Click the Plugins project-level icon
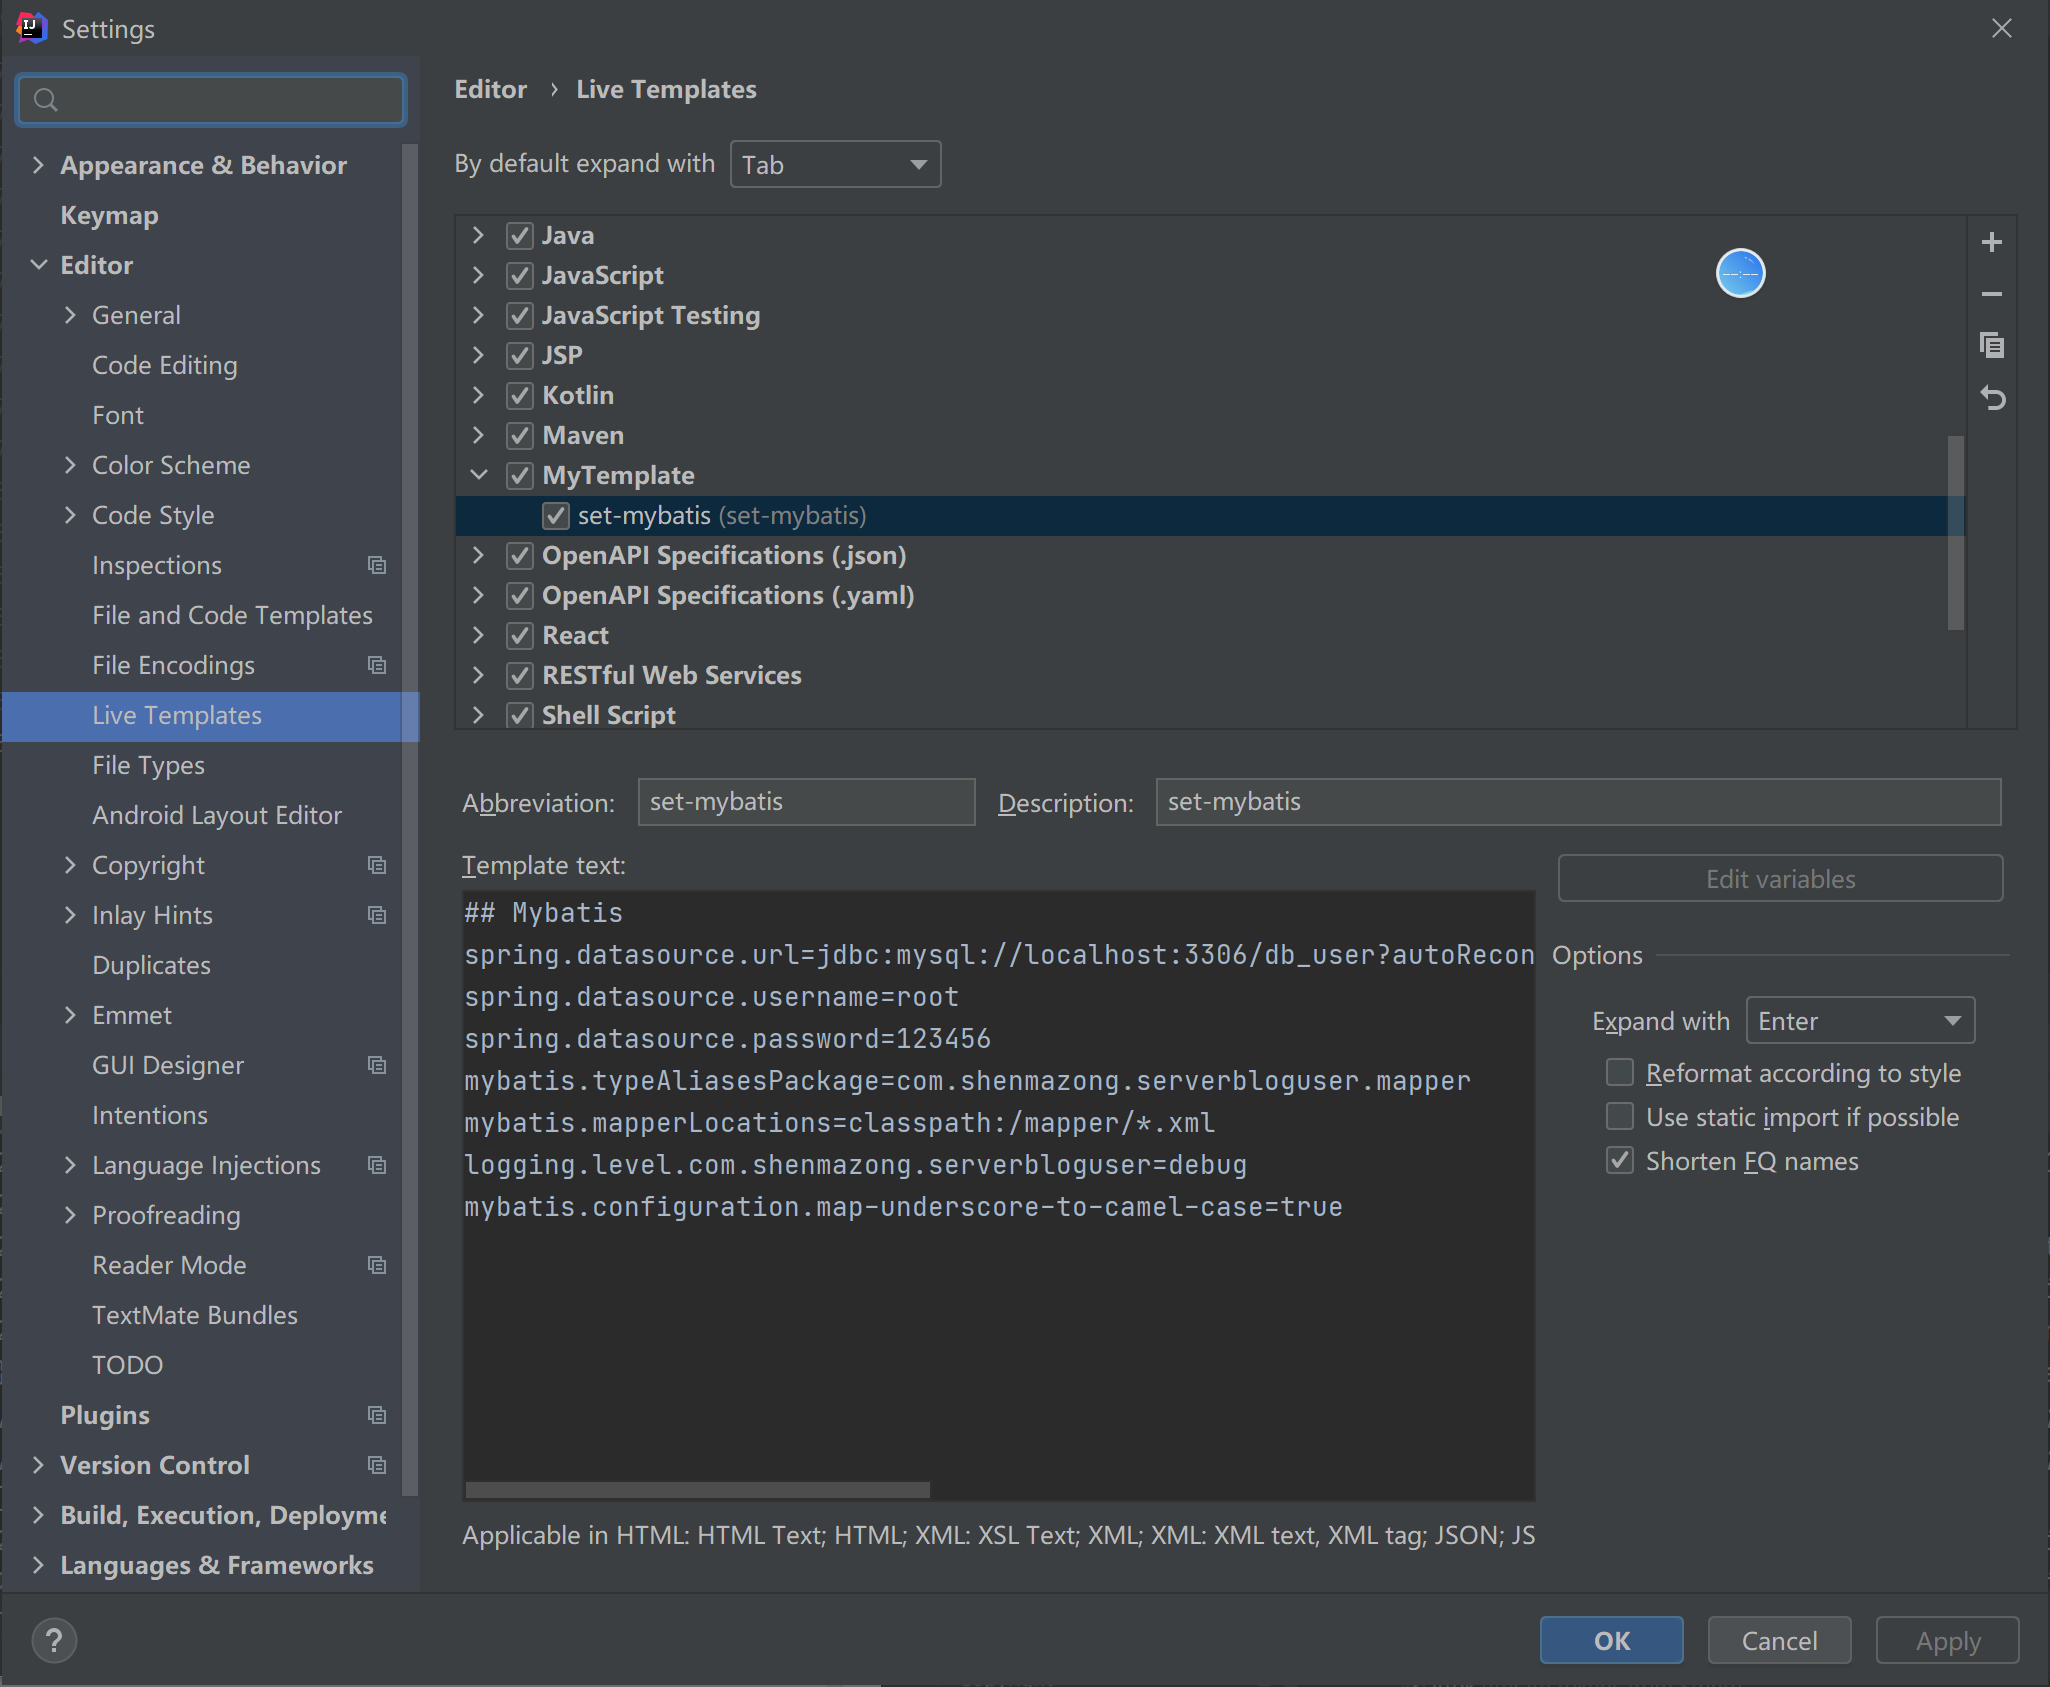Viewport: 2050px width, 1687px height. tap(377, 1415)
